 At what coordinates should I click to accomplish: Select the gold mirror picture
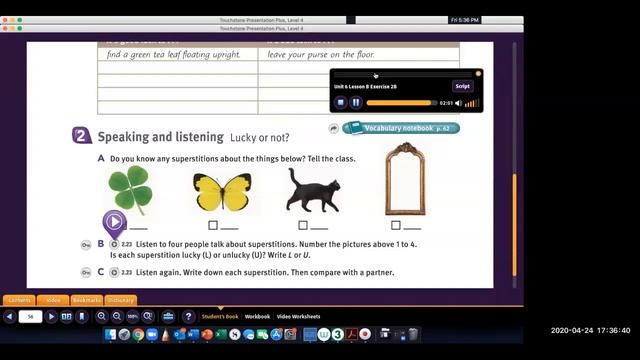point(405,179)
